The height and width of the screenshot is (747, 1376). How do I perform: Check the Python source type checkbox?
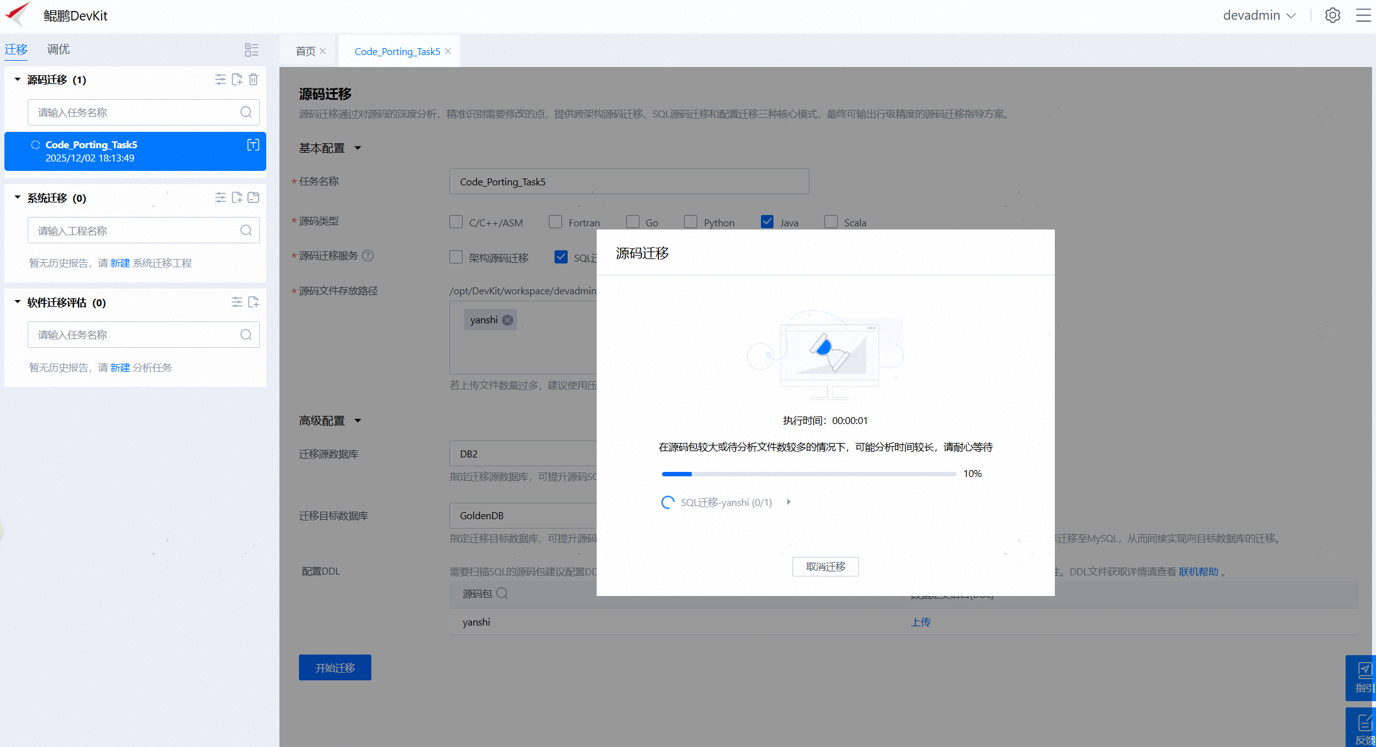click(690, 222)
